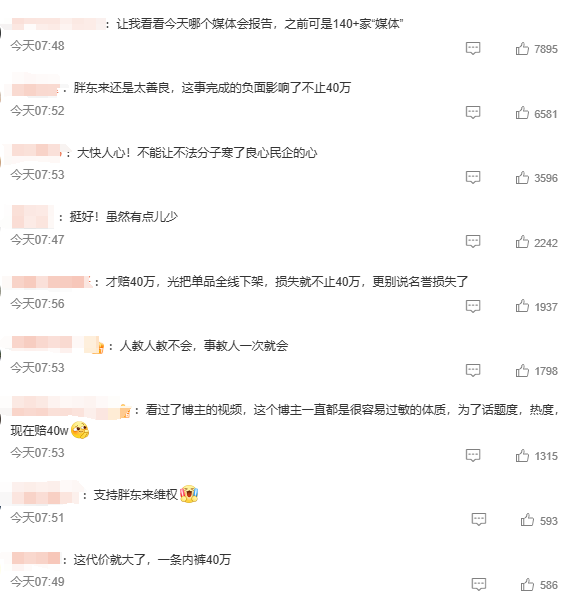
Task: Open replies for 胖东来还是太善良 comment
Action: tap(473, 113)
